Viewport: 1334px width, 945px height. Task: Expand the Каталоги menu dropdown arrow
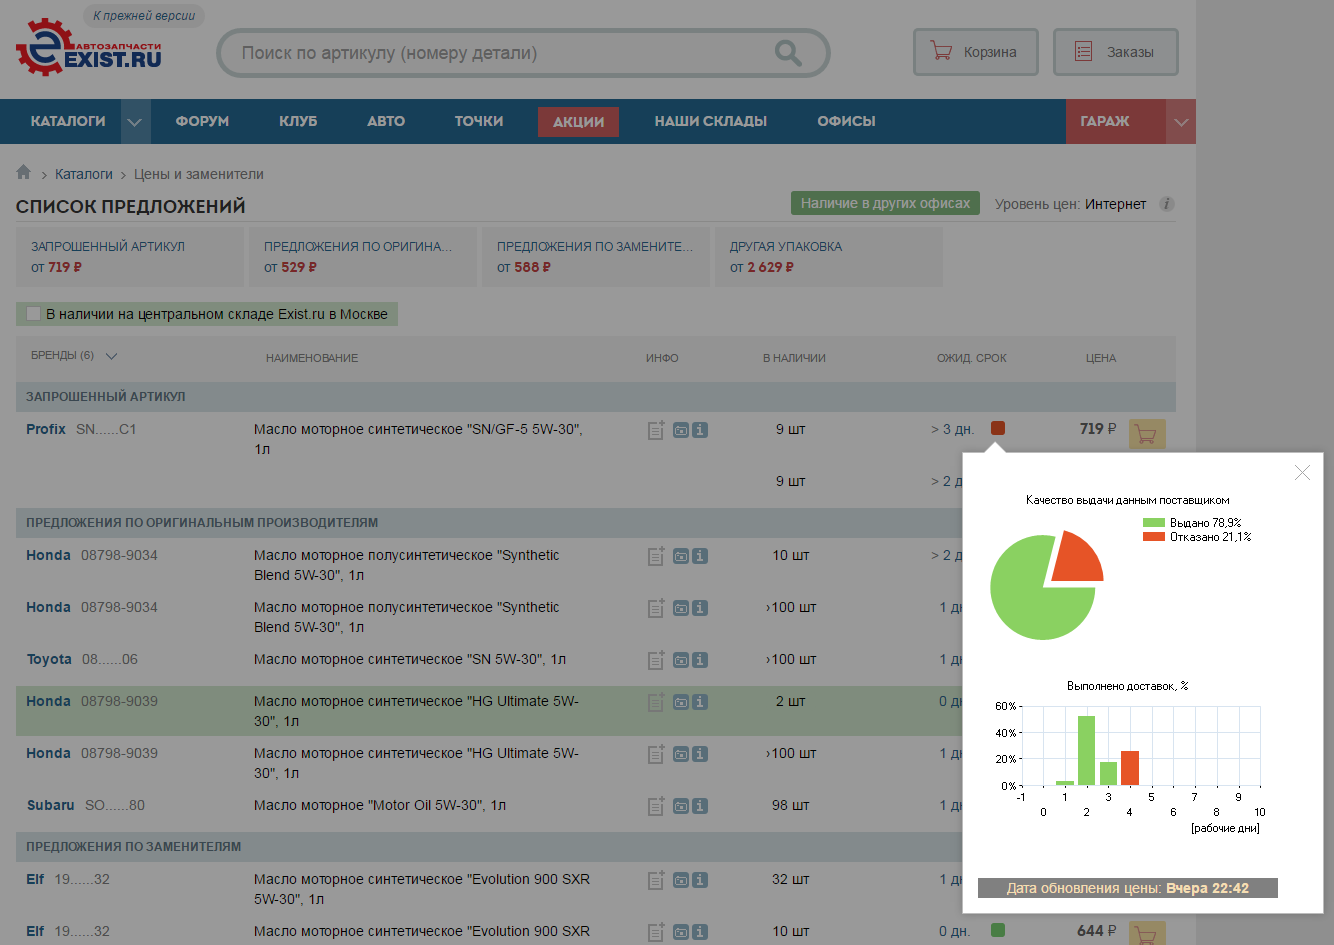(134, 122)
